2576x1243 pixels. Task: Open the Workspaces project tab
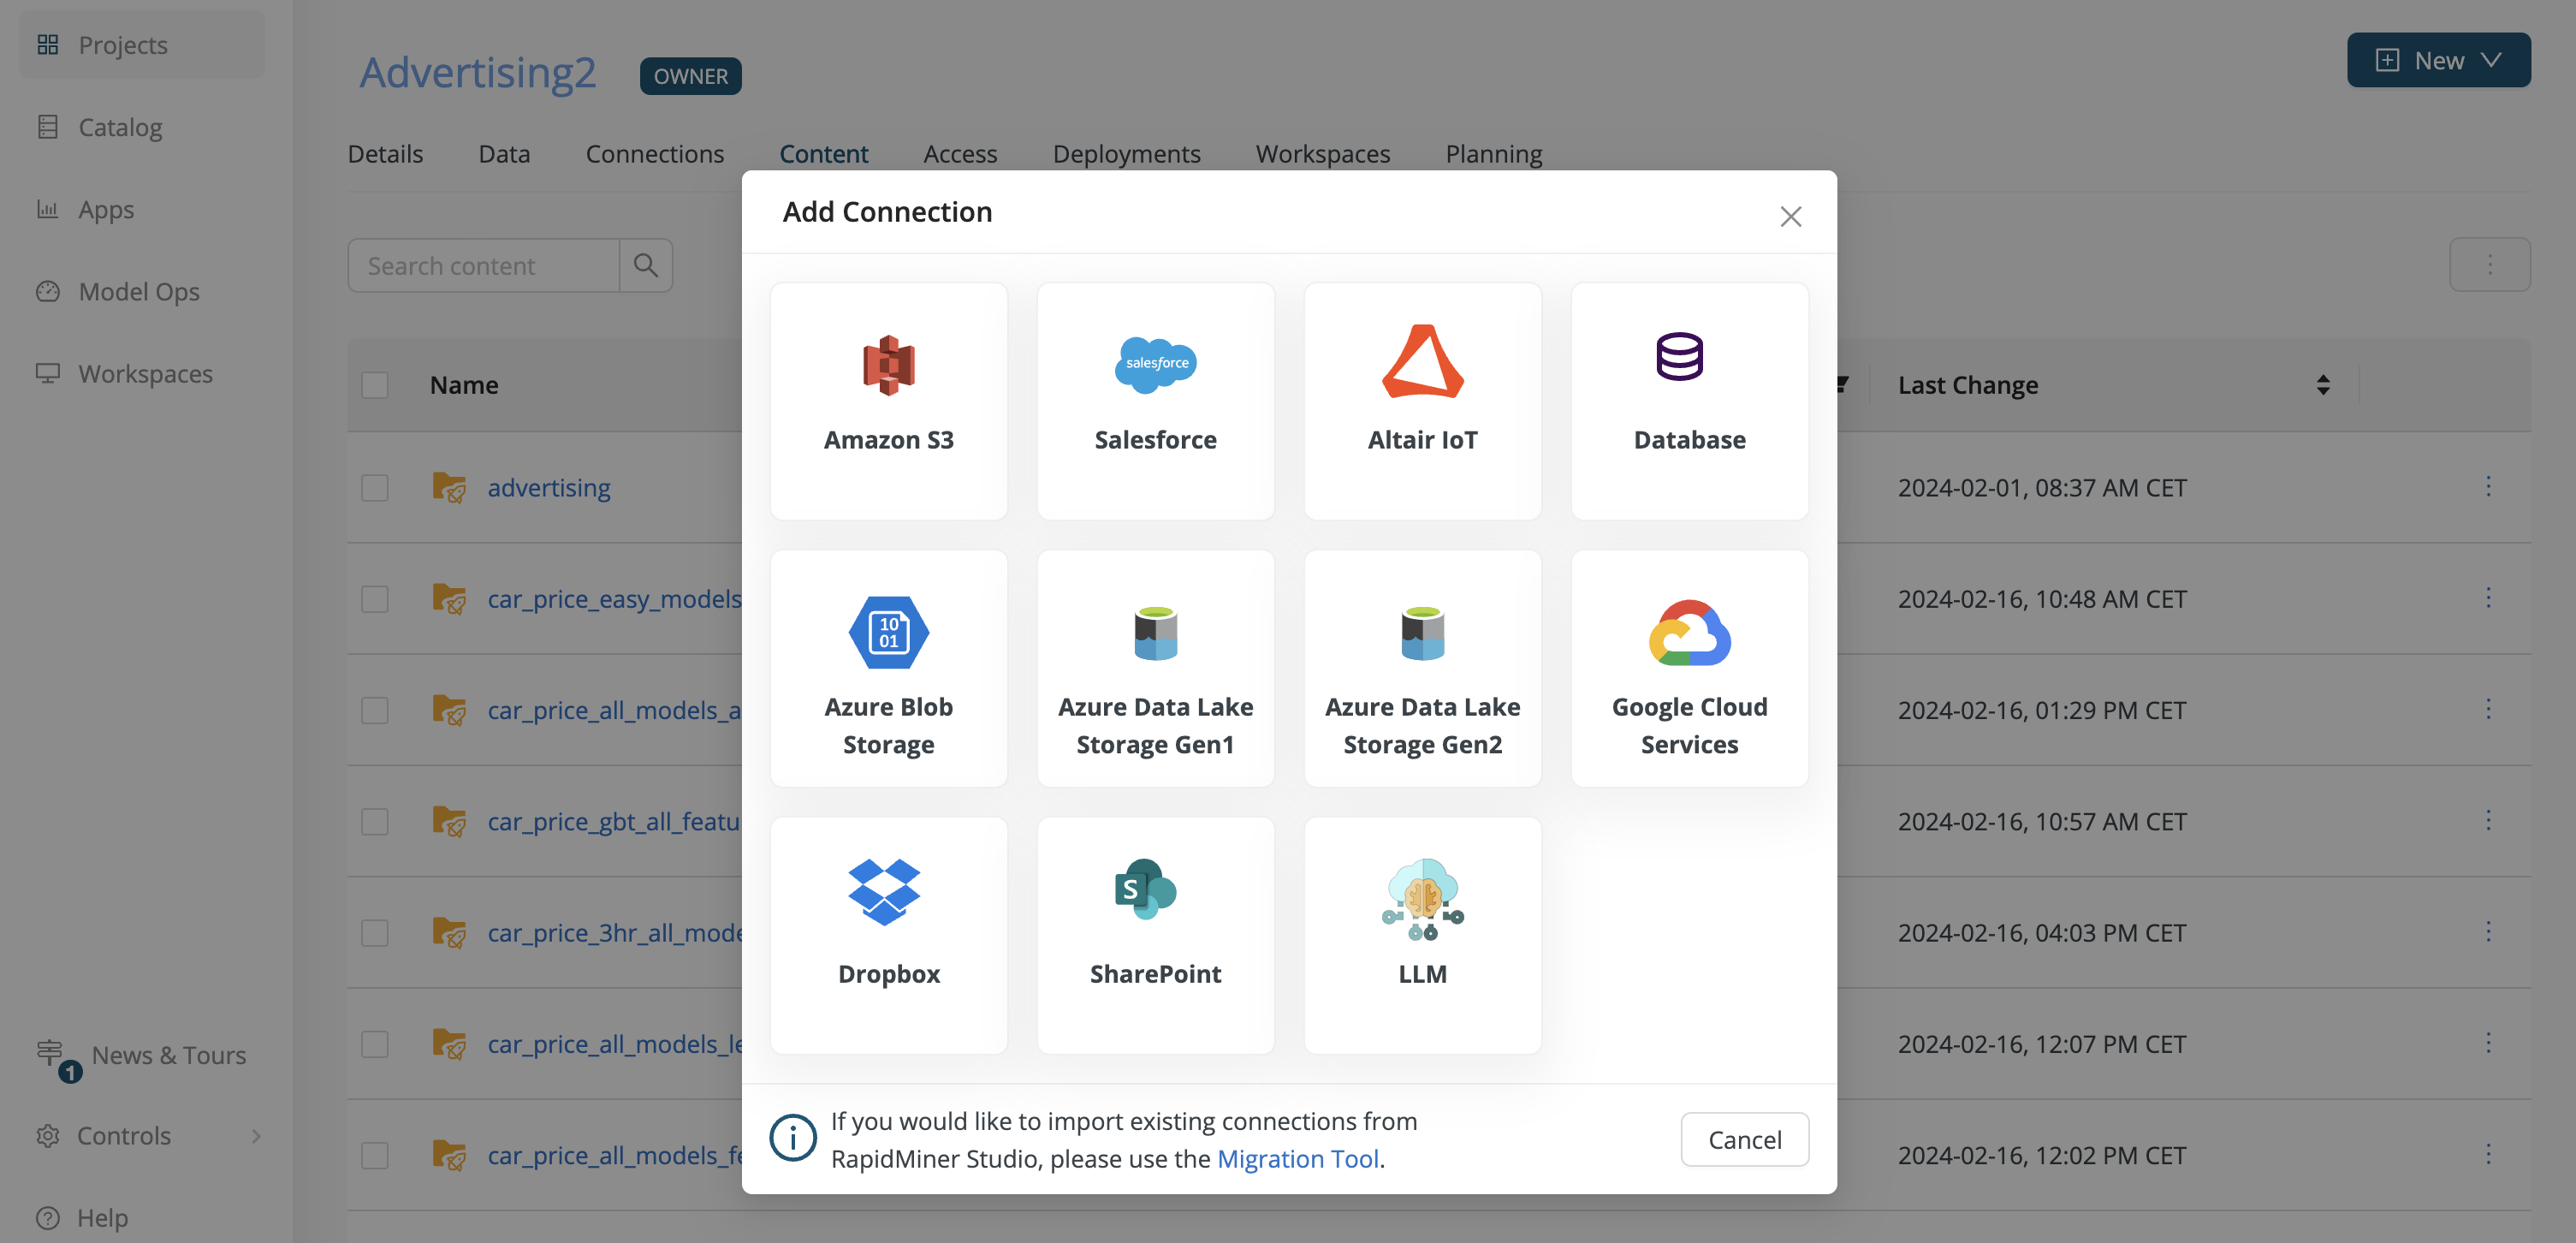1322,153
